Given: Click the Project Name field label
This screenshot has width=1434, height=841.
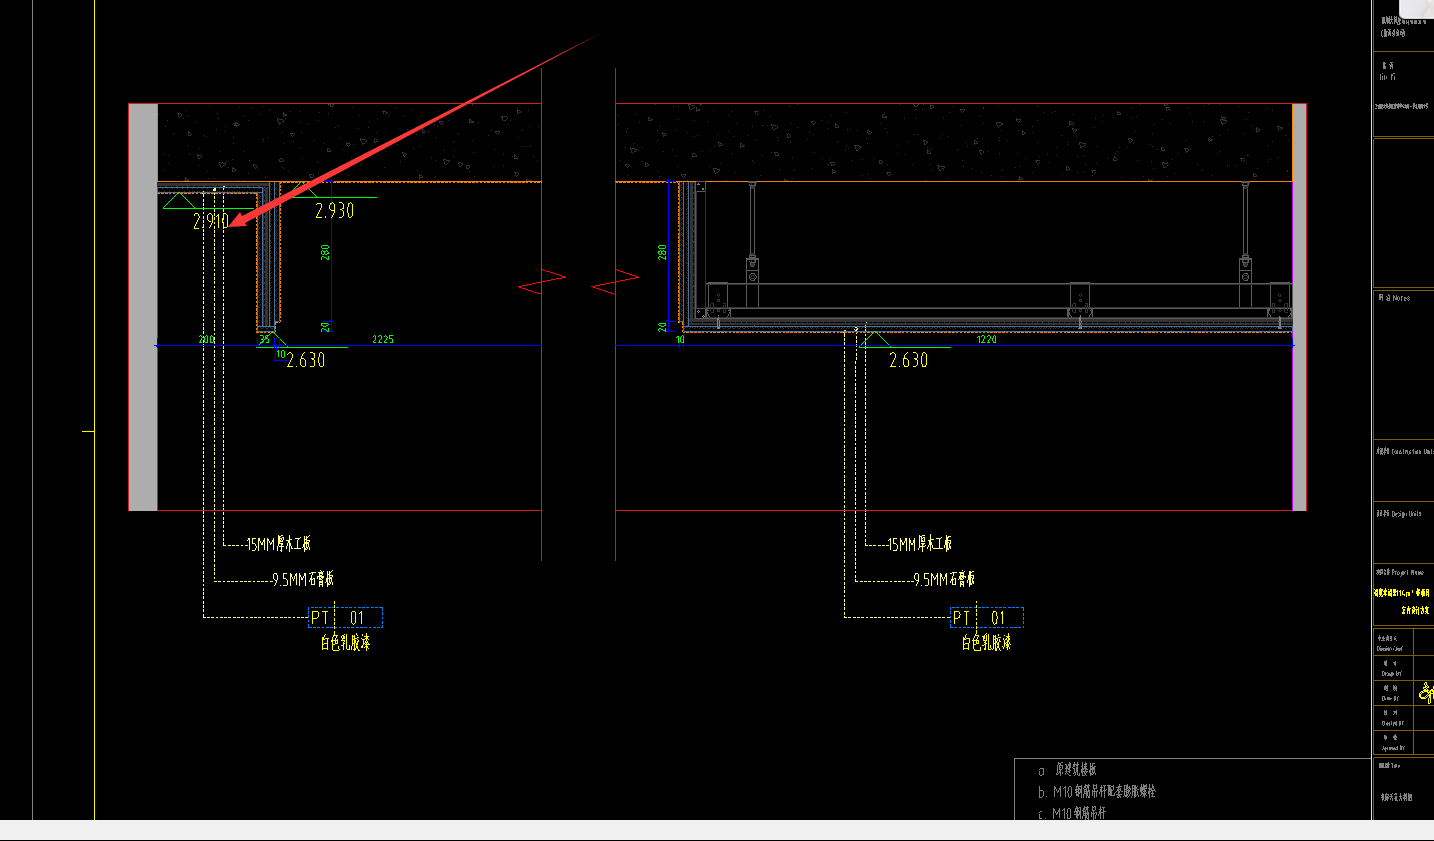Looking at the screenshot, I should [1400, 573].
